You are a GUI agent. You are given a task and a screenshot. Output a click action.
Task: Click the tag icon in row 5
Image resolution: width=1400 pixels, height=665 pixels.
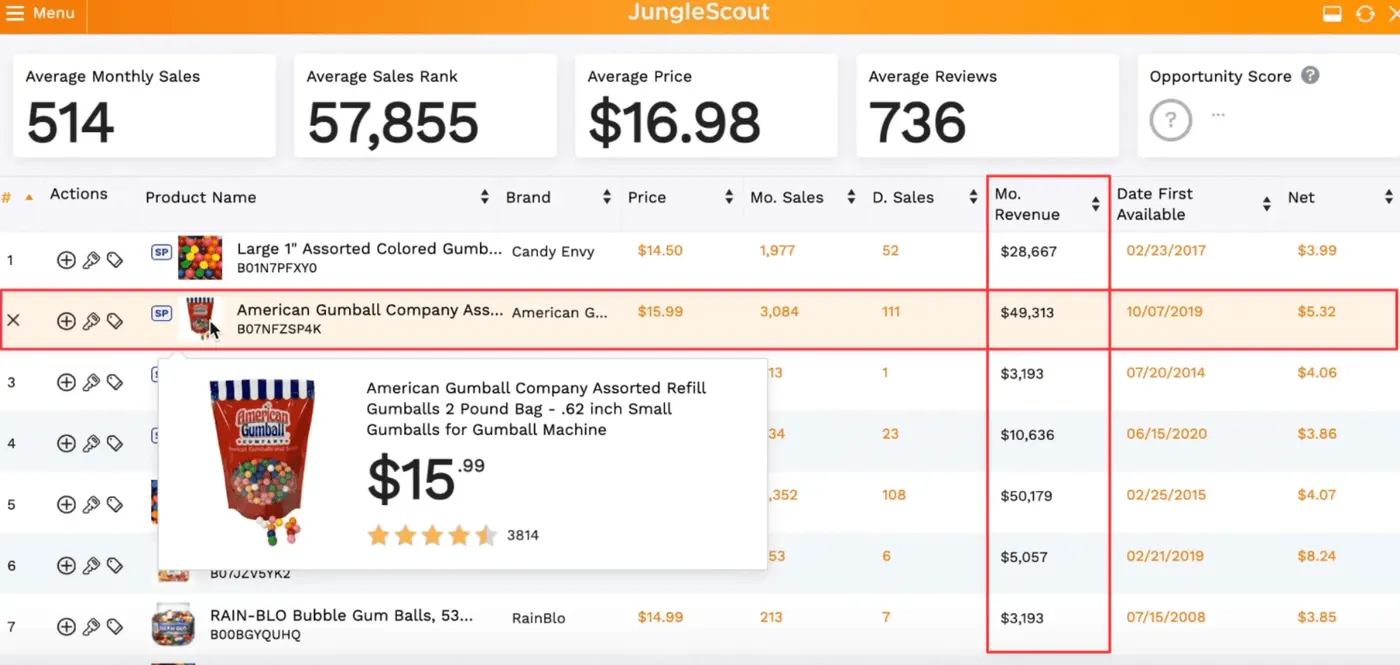(115, 505)
